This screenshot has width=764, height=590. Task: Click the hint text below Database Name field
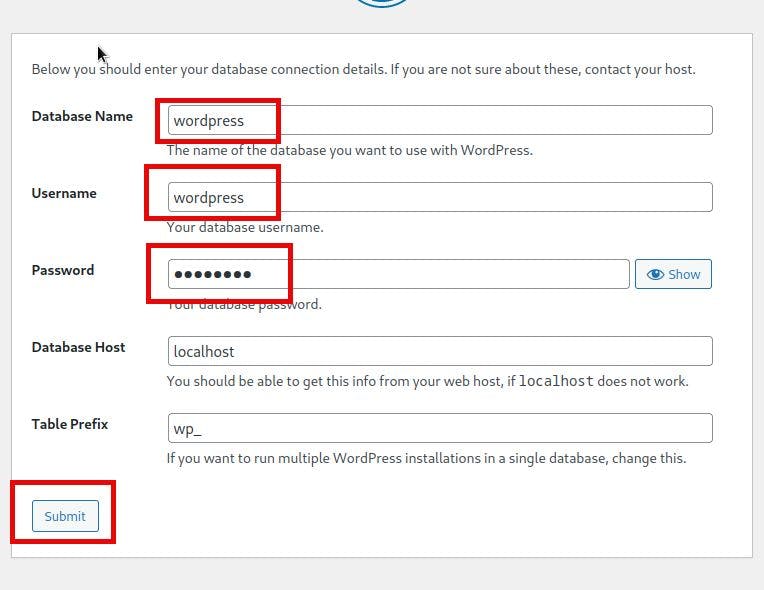(349, 150)
